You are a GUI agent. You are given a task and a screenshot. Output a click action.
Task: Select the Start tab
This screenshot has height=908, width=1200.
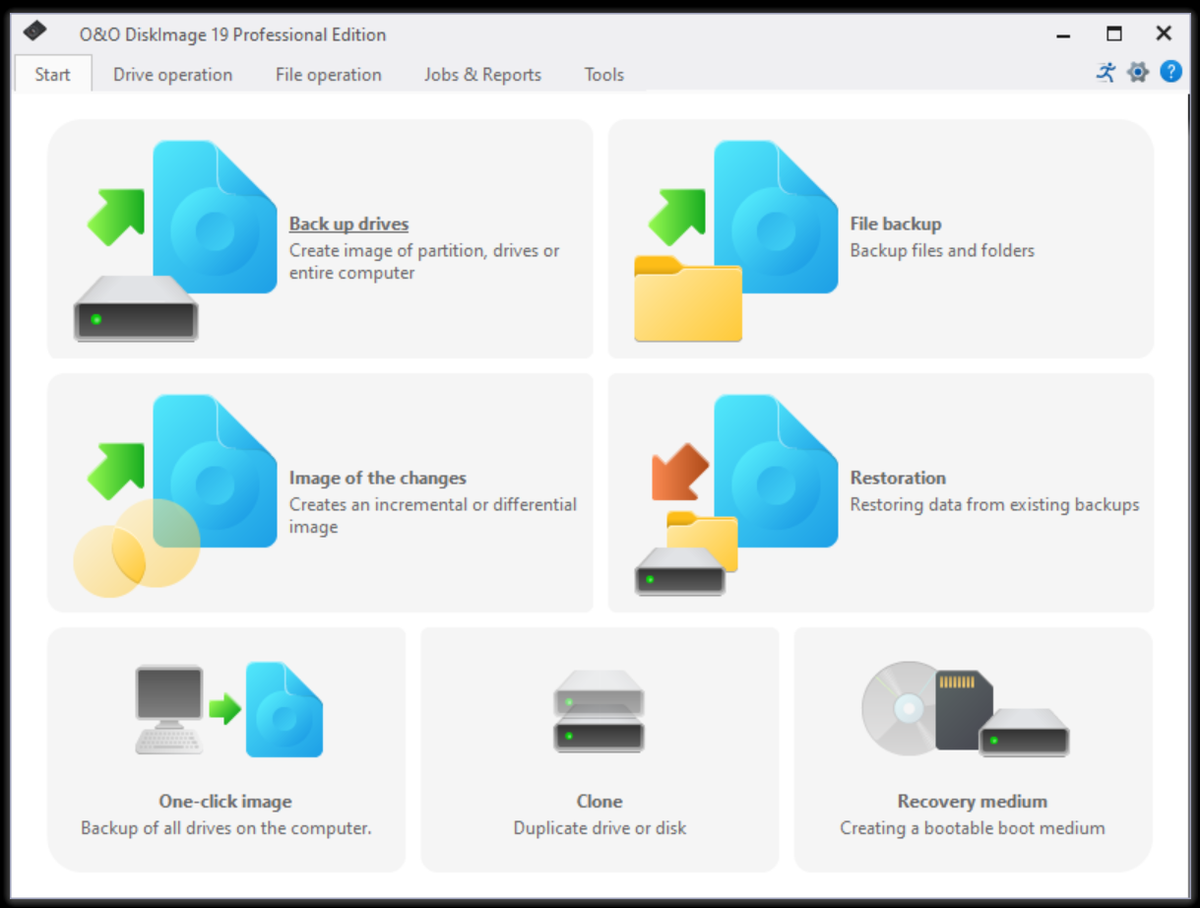click(x=52, y=74)
